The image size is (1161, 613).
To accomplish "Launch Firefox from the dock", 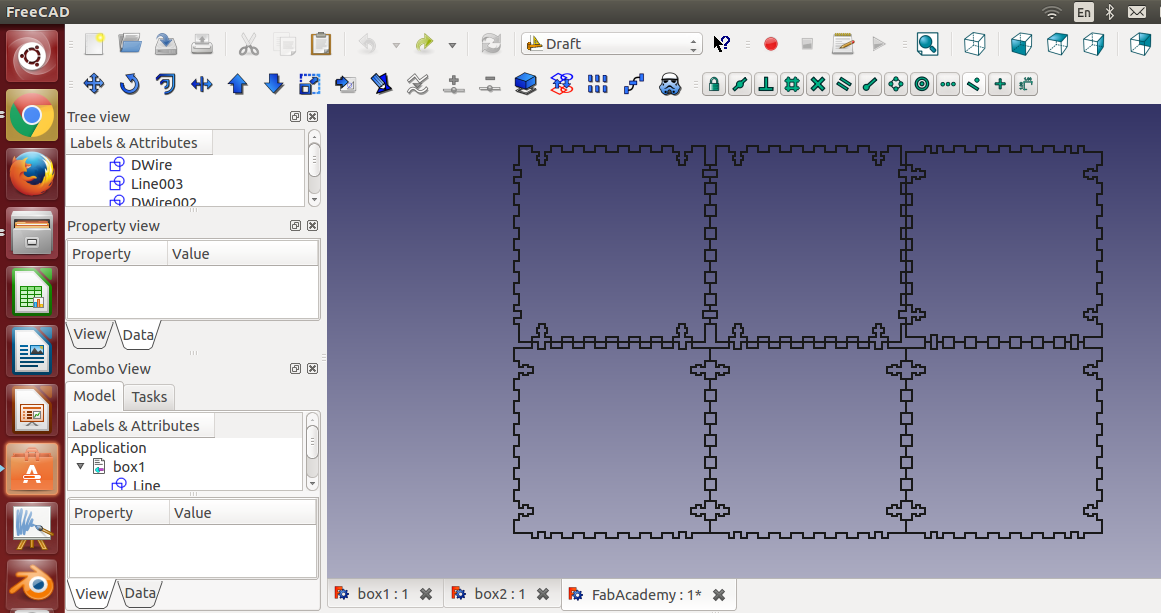I will pyautogui.click(x=32, y=174).
